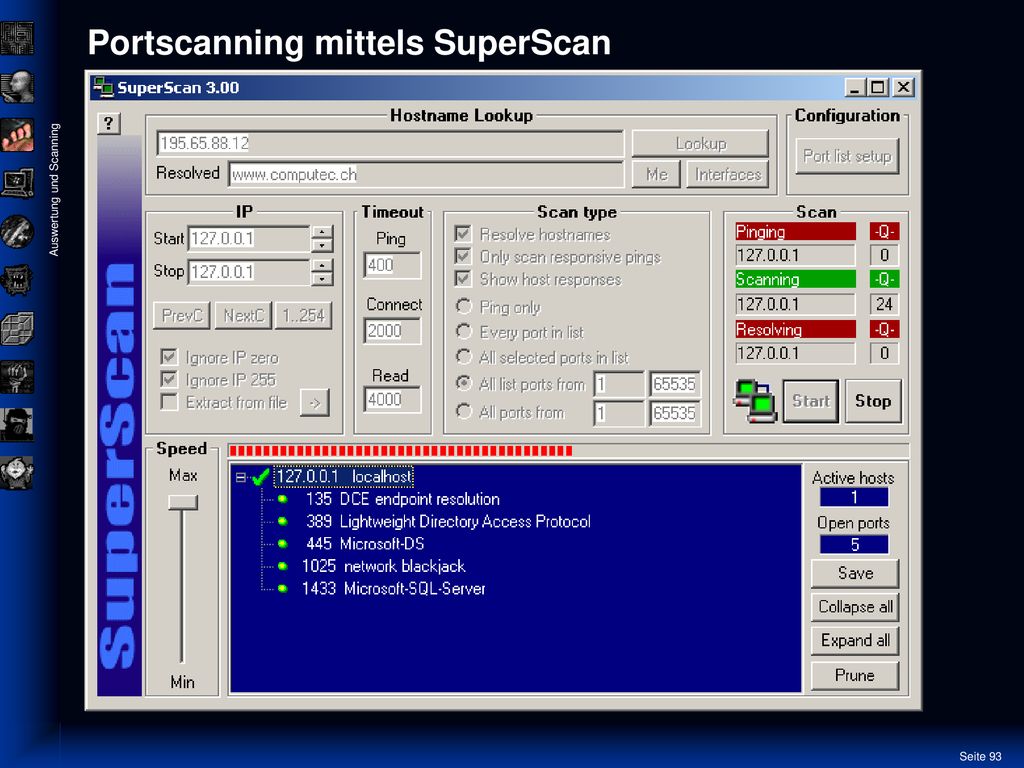1024x768 pixels.
Task: Click the wireframe cube sidebar icon
Action: tap(17, 328)
